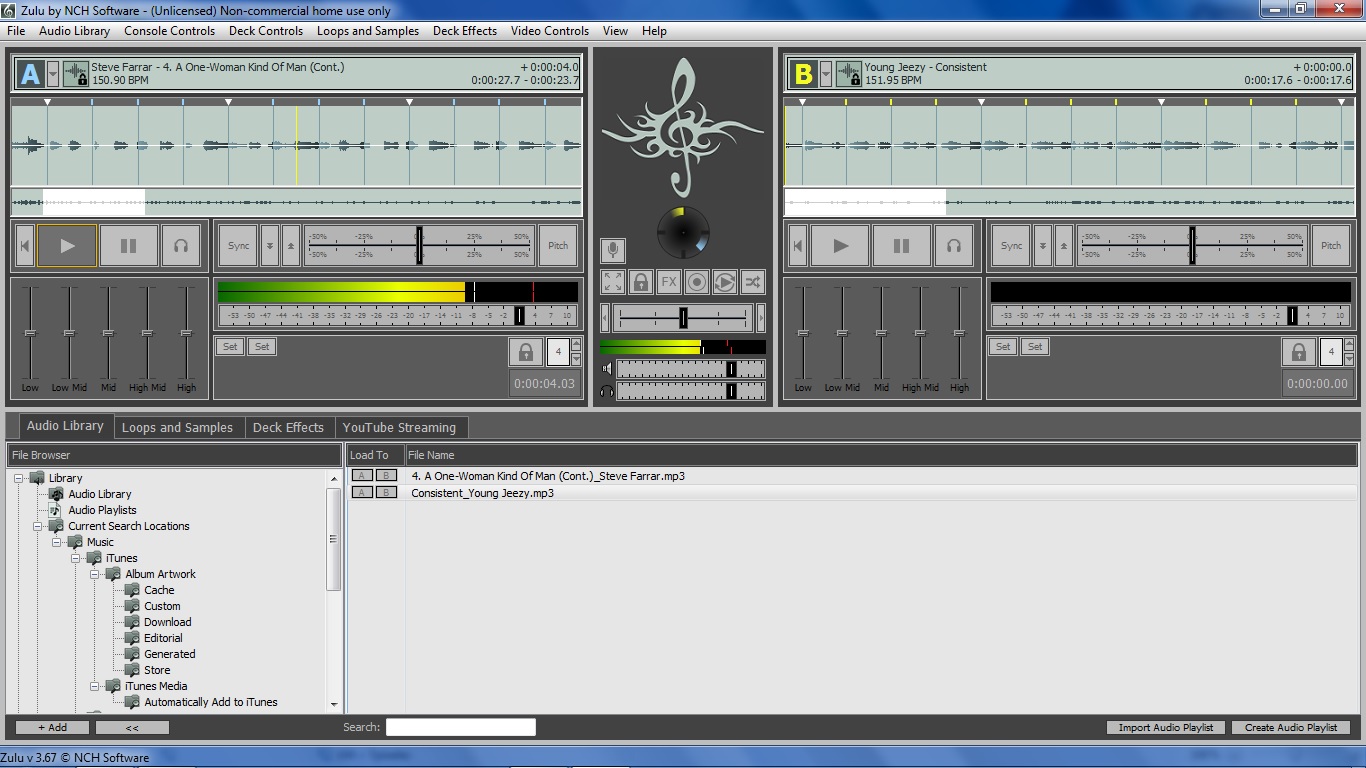Open the Video Controls menu
Viewport: 1366px width, 768px height.
549,31
